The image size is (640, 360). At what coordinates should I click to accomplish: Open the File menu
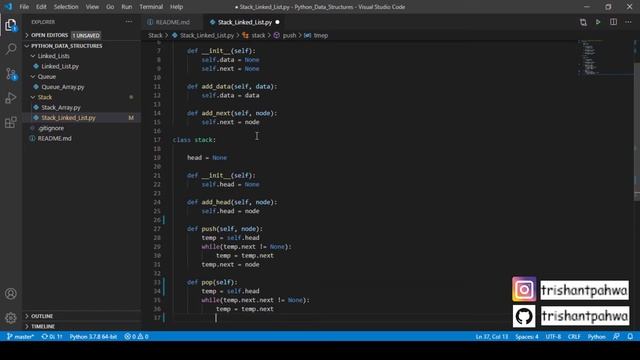[x=24, y=7]
